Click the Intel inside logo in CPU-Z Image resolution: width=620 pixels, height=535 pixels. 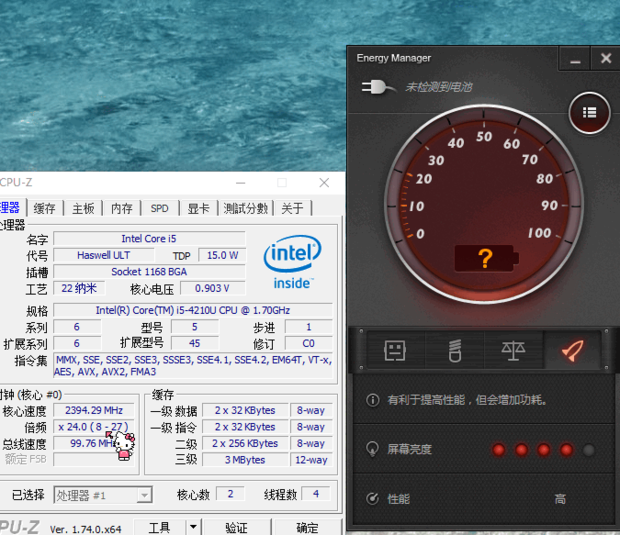(293, 263)
